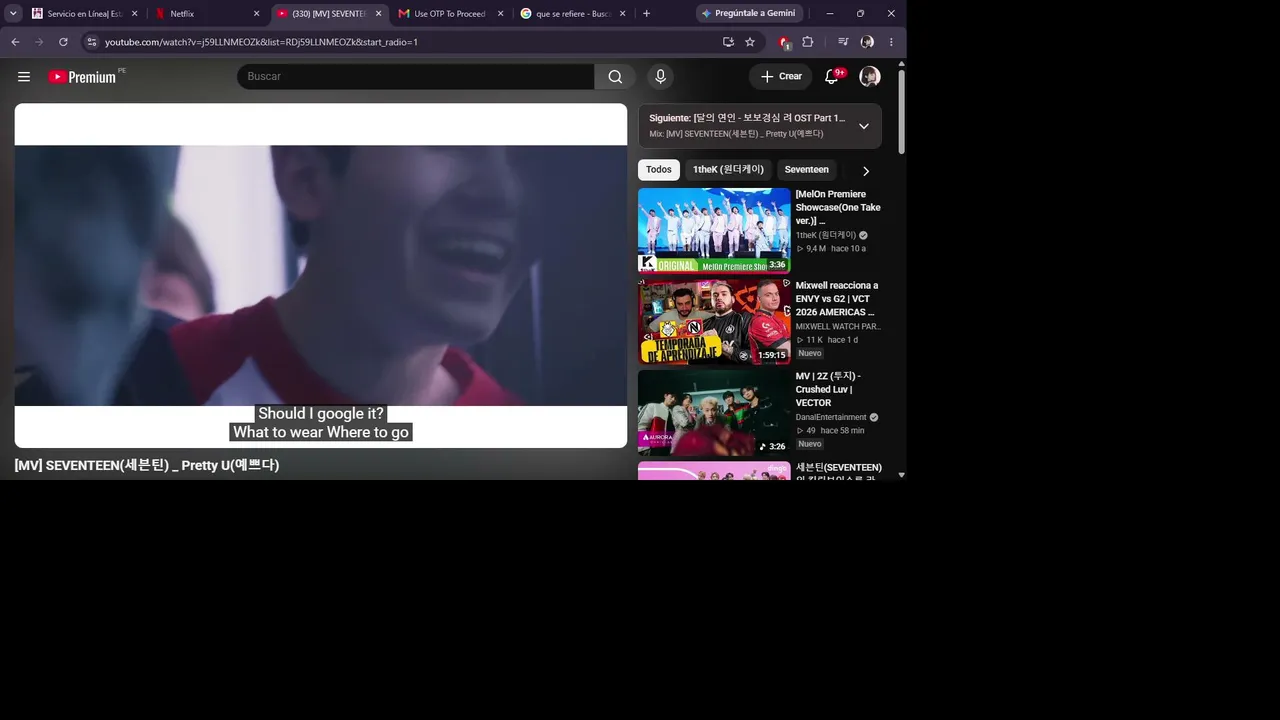Open the YouTube account avatar menu
1280x720 pixels.
click(870, 77)
